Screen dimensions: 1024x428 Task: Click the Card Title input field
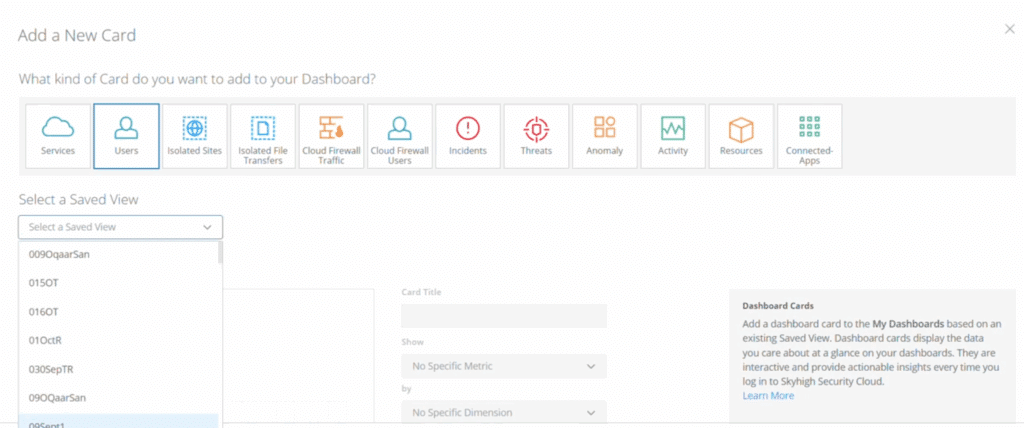click(x=503, y=316)
